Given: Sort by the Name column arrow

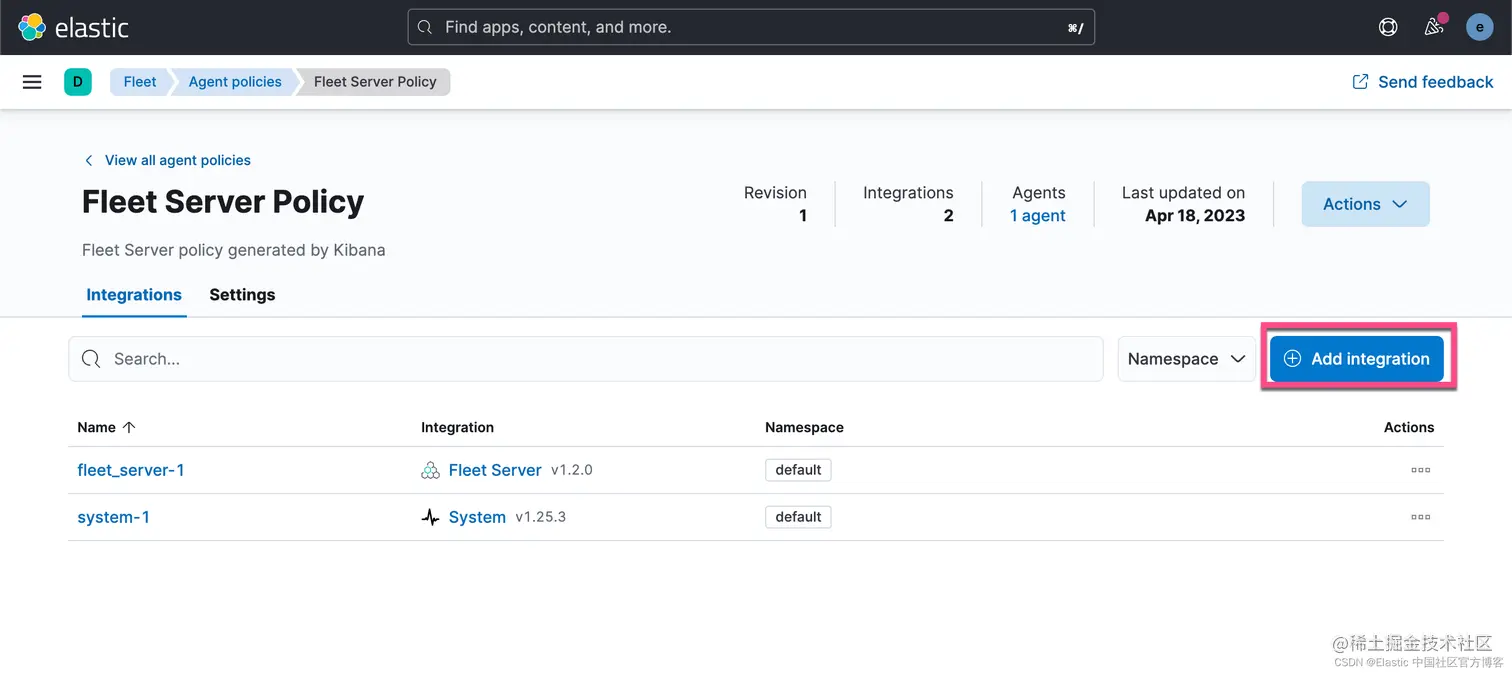Looking at the screenshot, I should [x=128, y=427].
